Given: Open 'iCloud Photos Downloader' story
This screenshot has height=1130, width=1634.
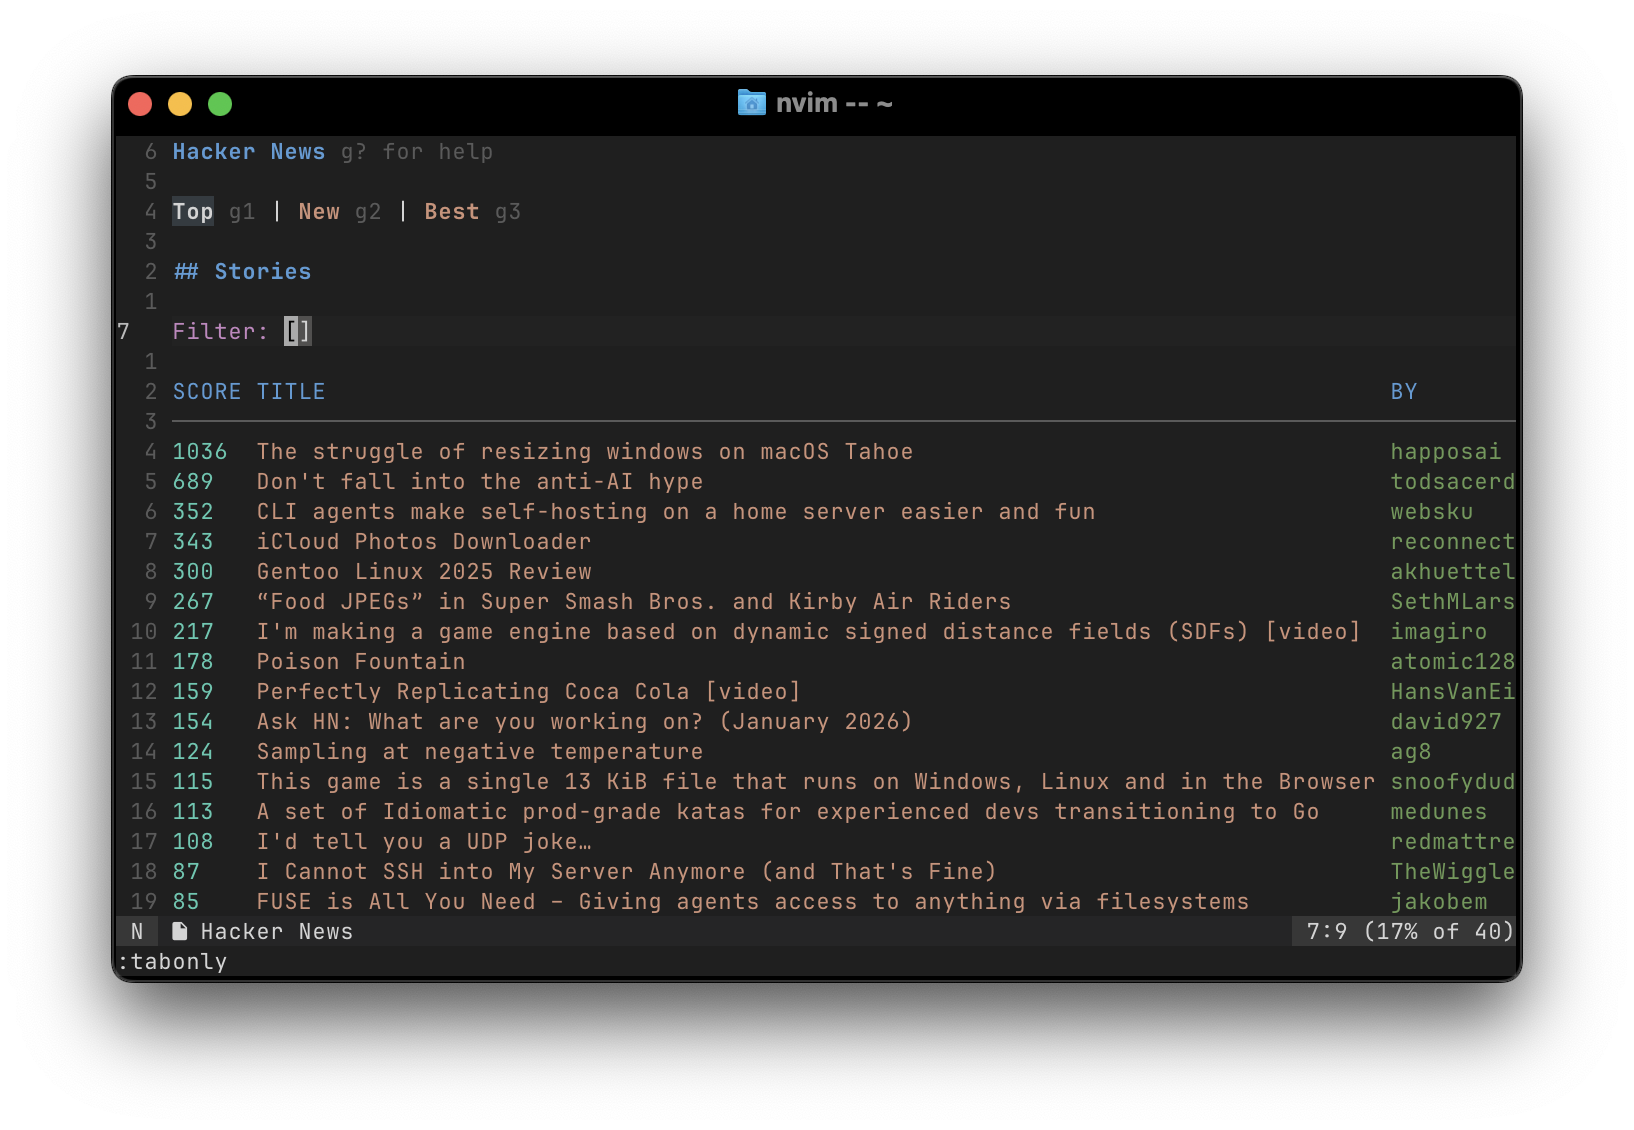Looking at the screenshot, I should (x=424, y=541).
